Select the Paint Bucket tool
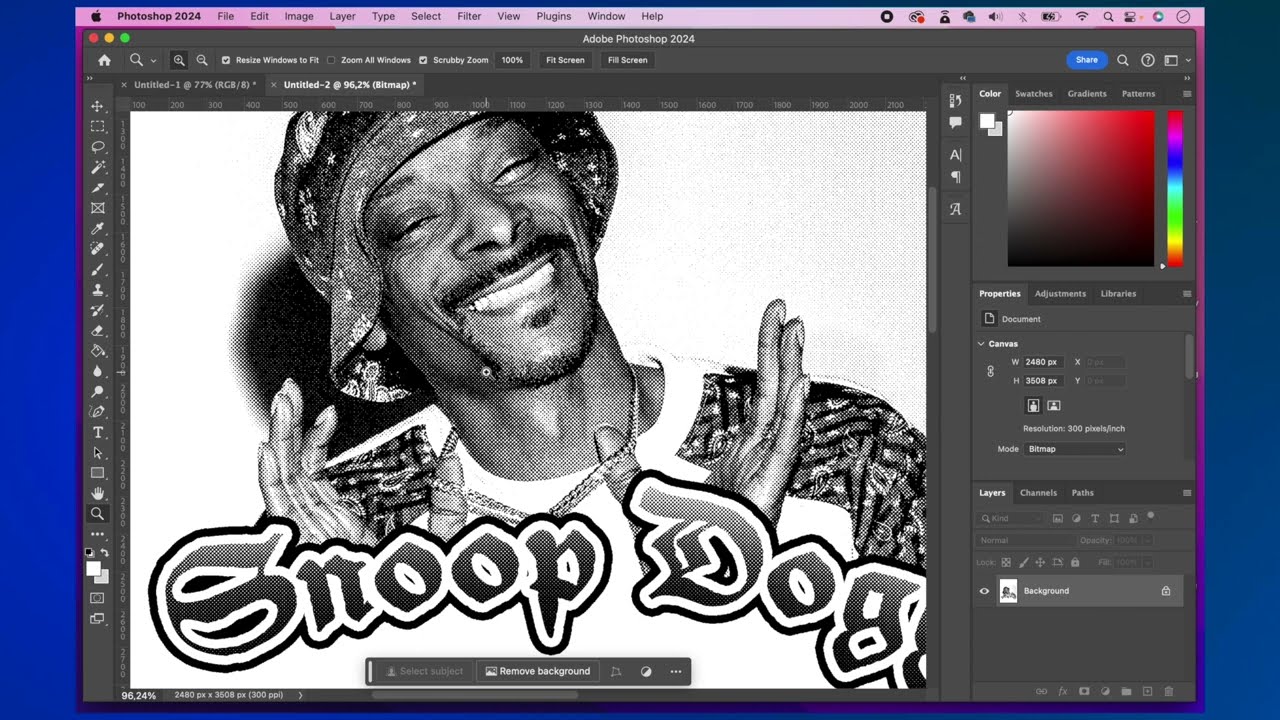The height and width of the screenshot is (720, 1280). click(98, 351)
